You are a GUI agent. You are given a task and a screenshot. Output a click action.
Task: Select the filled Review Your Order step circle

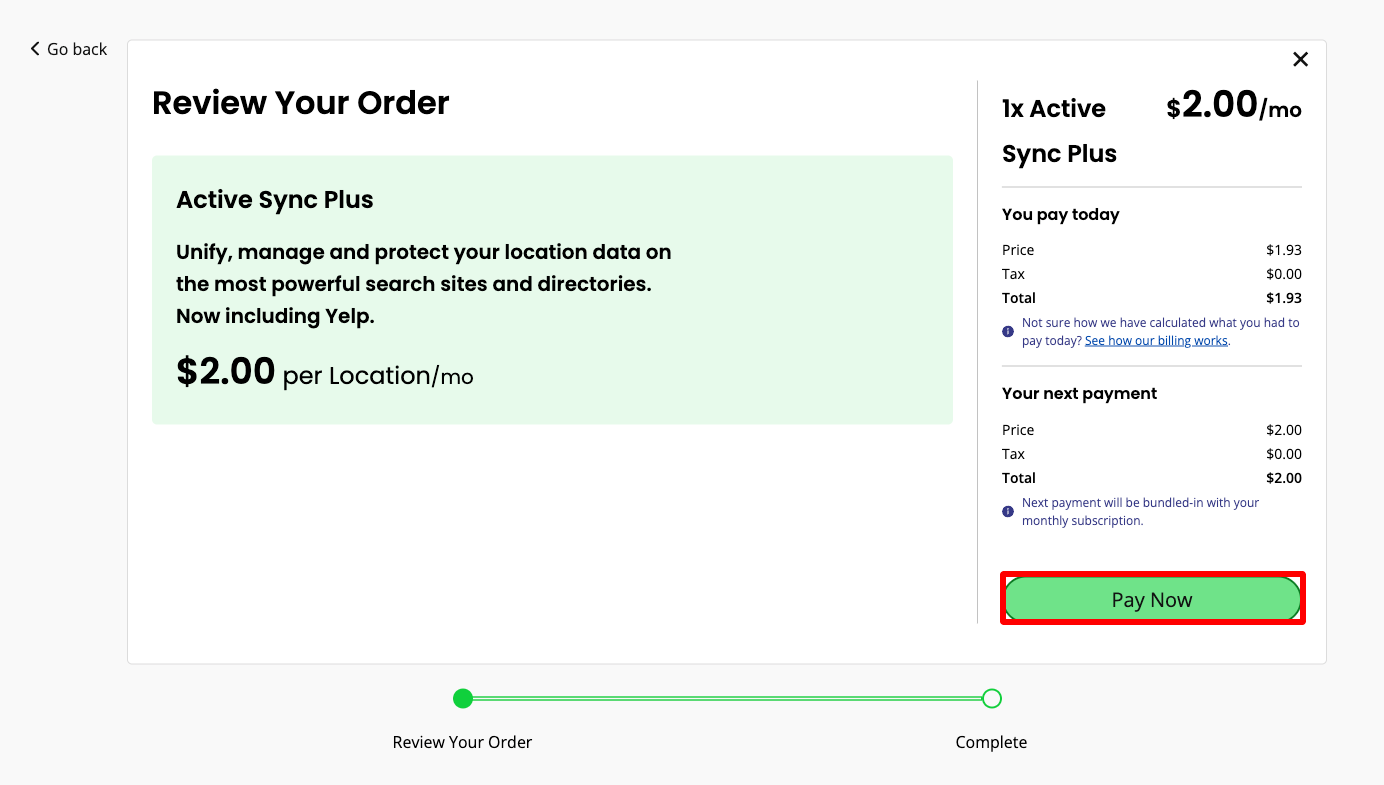(x=463, y=698)
